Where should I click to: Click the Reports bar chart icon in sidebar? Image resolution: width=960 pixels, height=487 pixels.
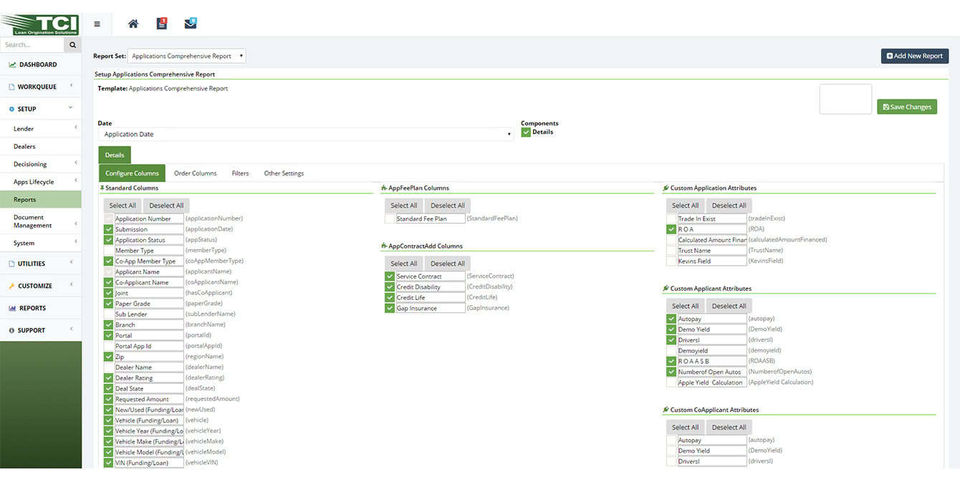pyautogui.click(x=12, y=308)
